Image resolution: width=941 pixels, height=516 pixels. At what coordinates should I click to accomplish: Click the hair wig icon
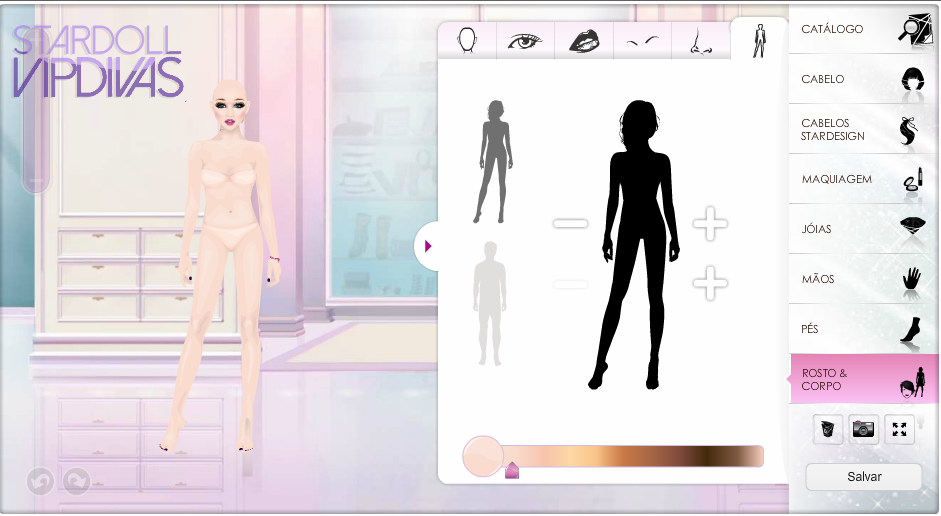click(x=913, y=79)
